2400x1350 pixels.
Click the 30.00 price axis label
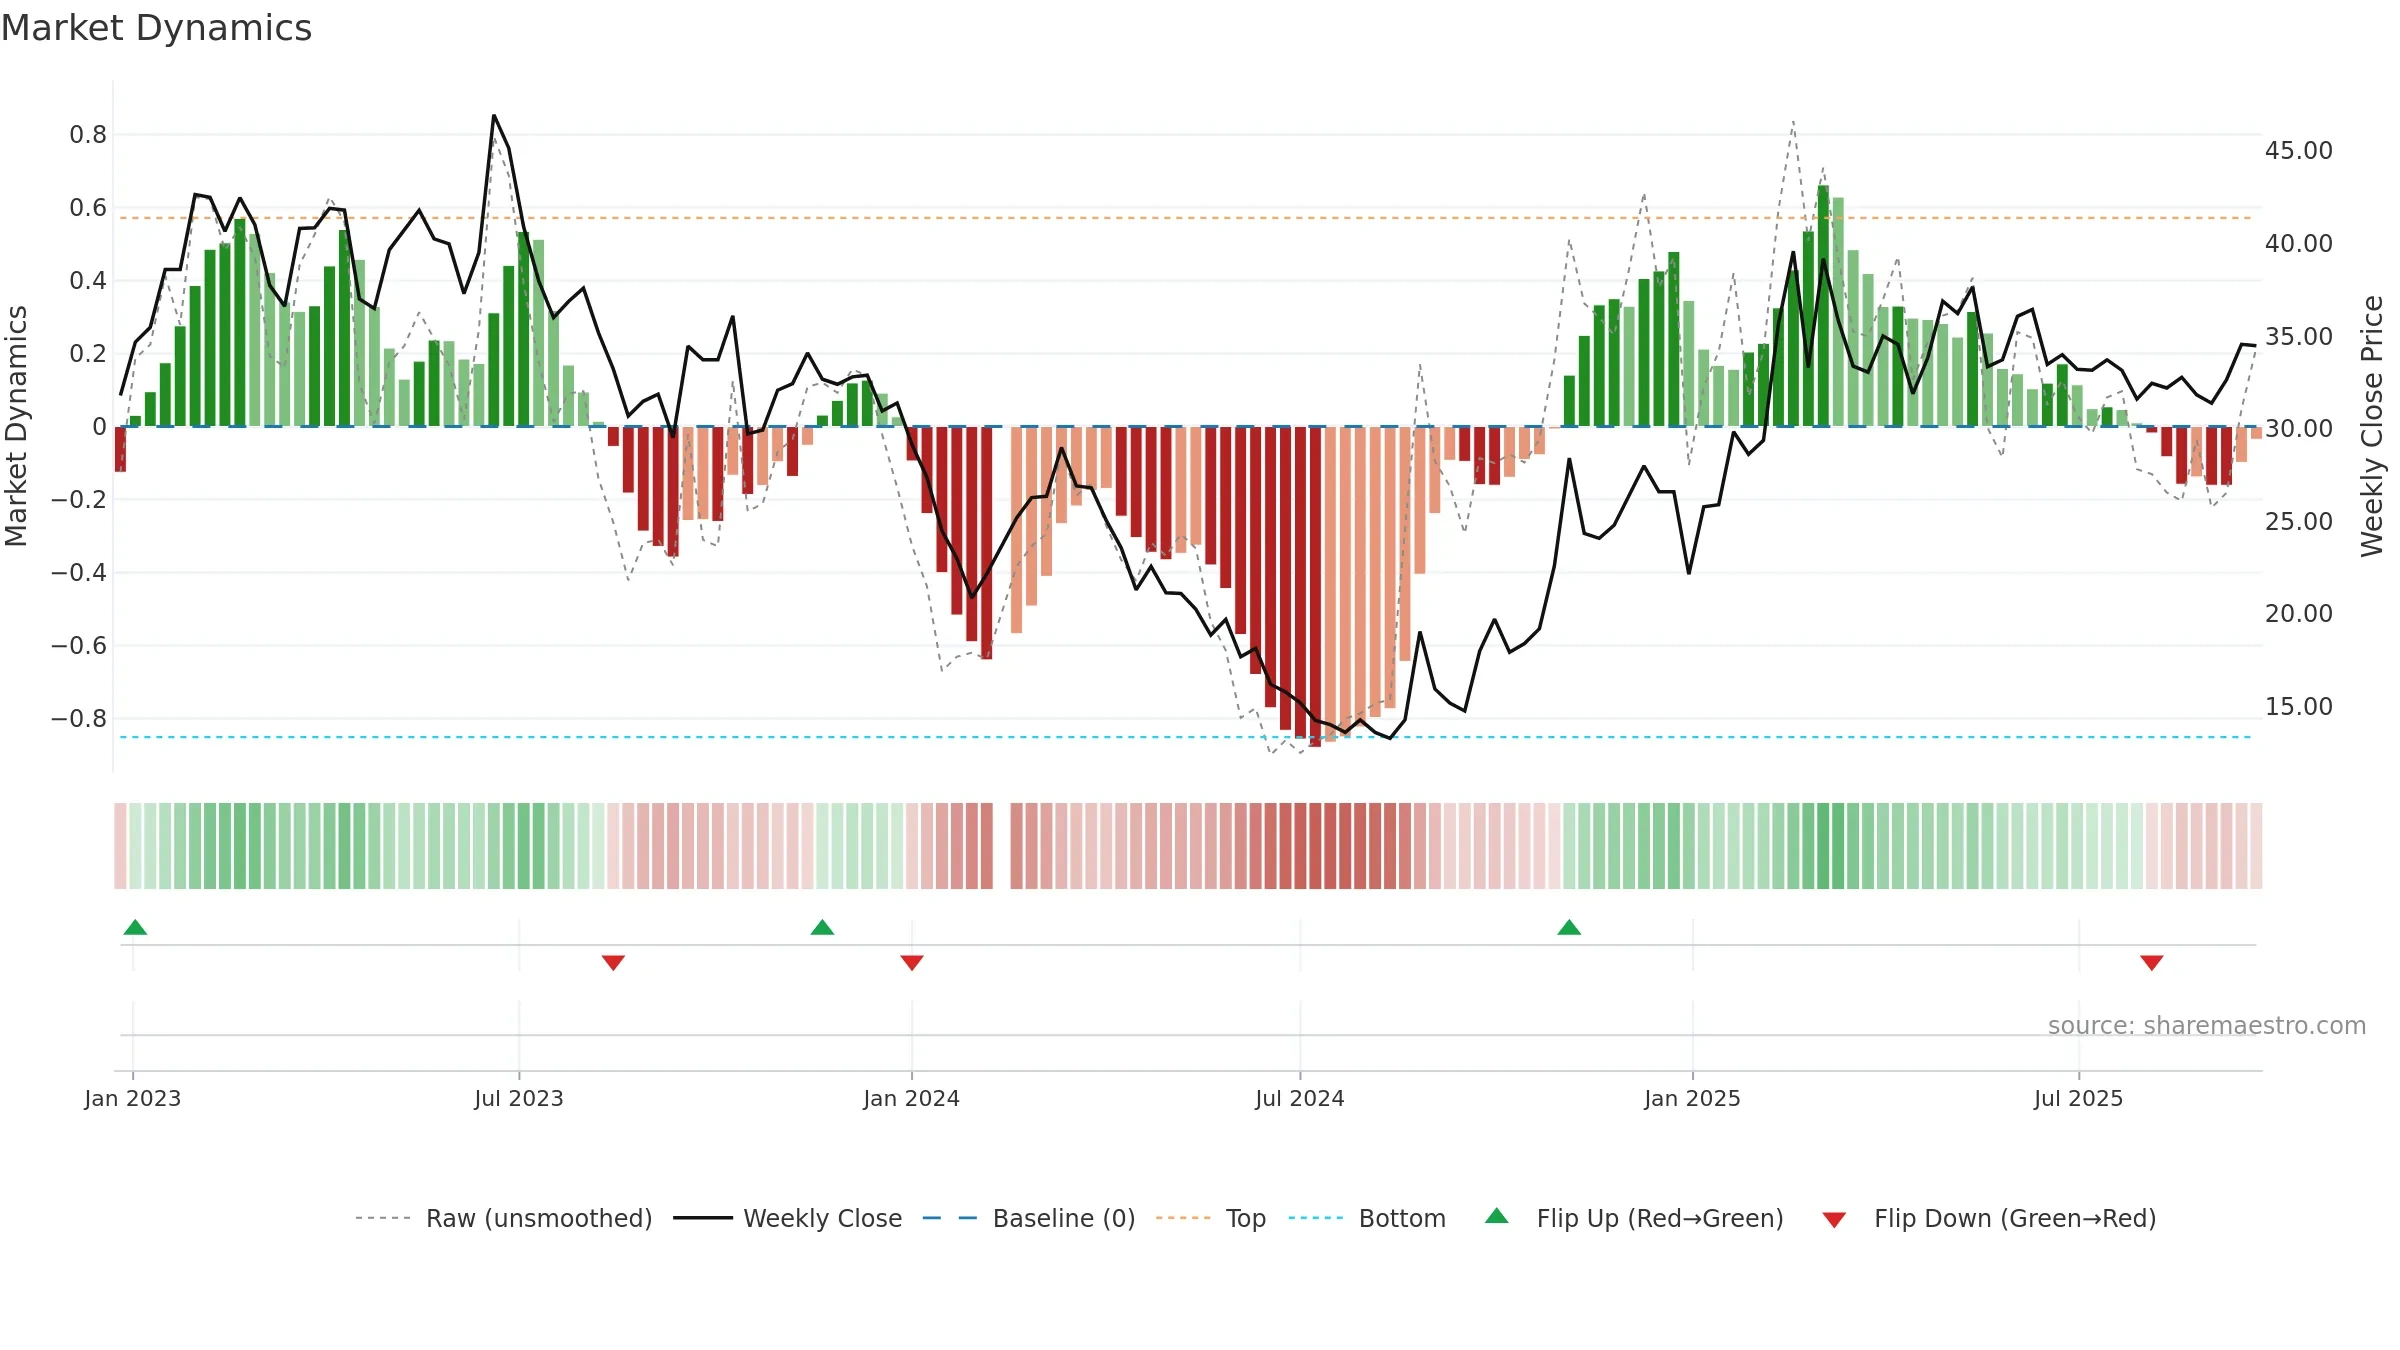point(2299,429)
